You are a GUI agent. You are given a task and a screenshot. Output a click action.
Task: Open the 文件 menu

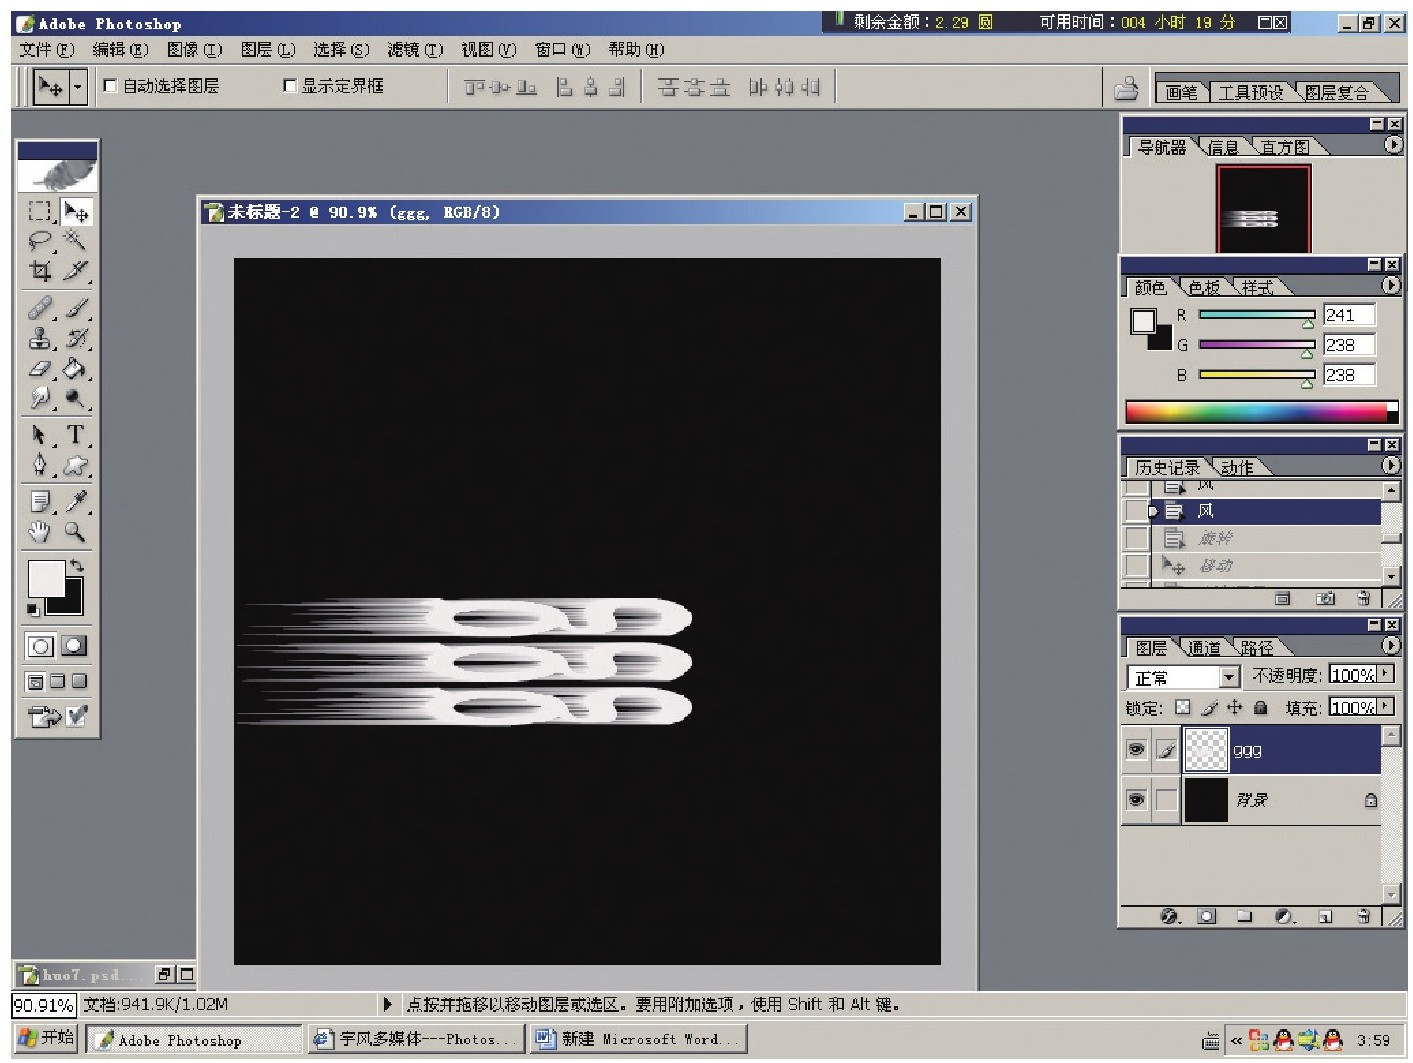tap(47, 50)
